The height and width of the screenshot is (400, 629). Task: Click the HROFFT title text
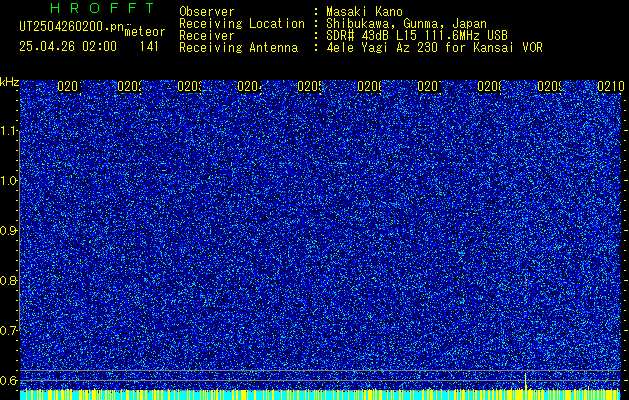pos(103,8)
